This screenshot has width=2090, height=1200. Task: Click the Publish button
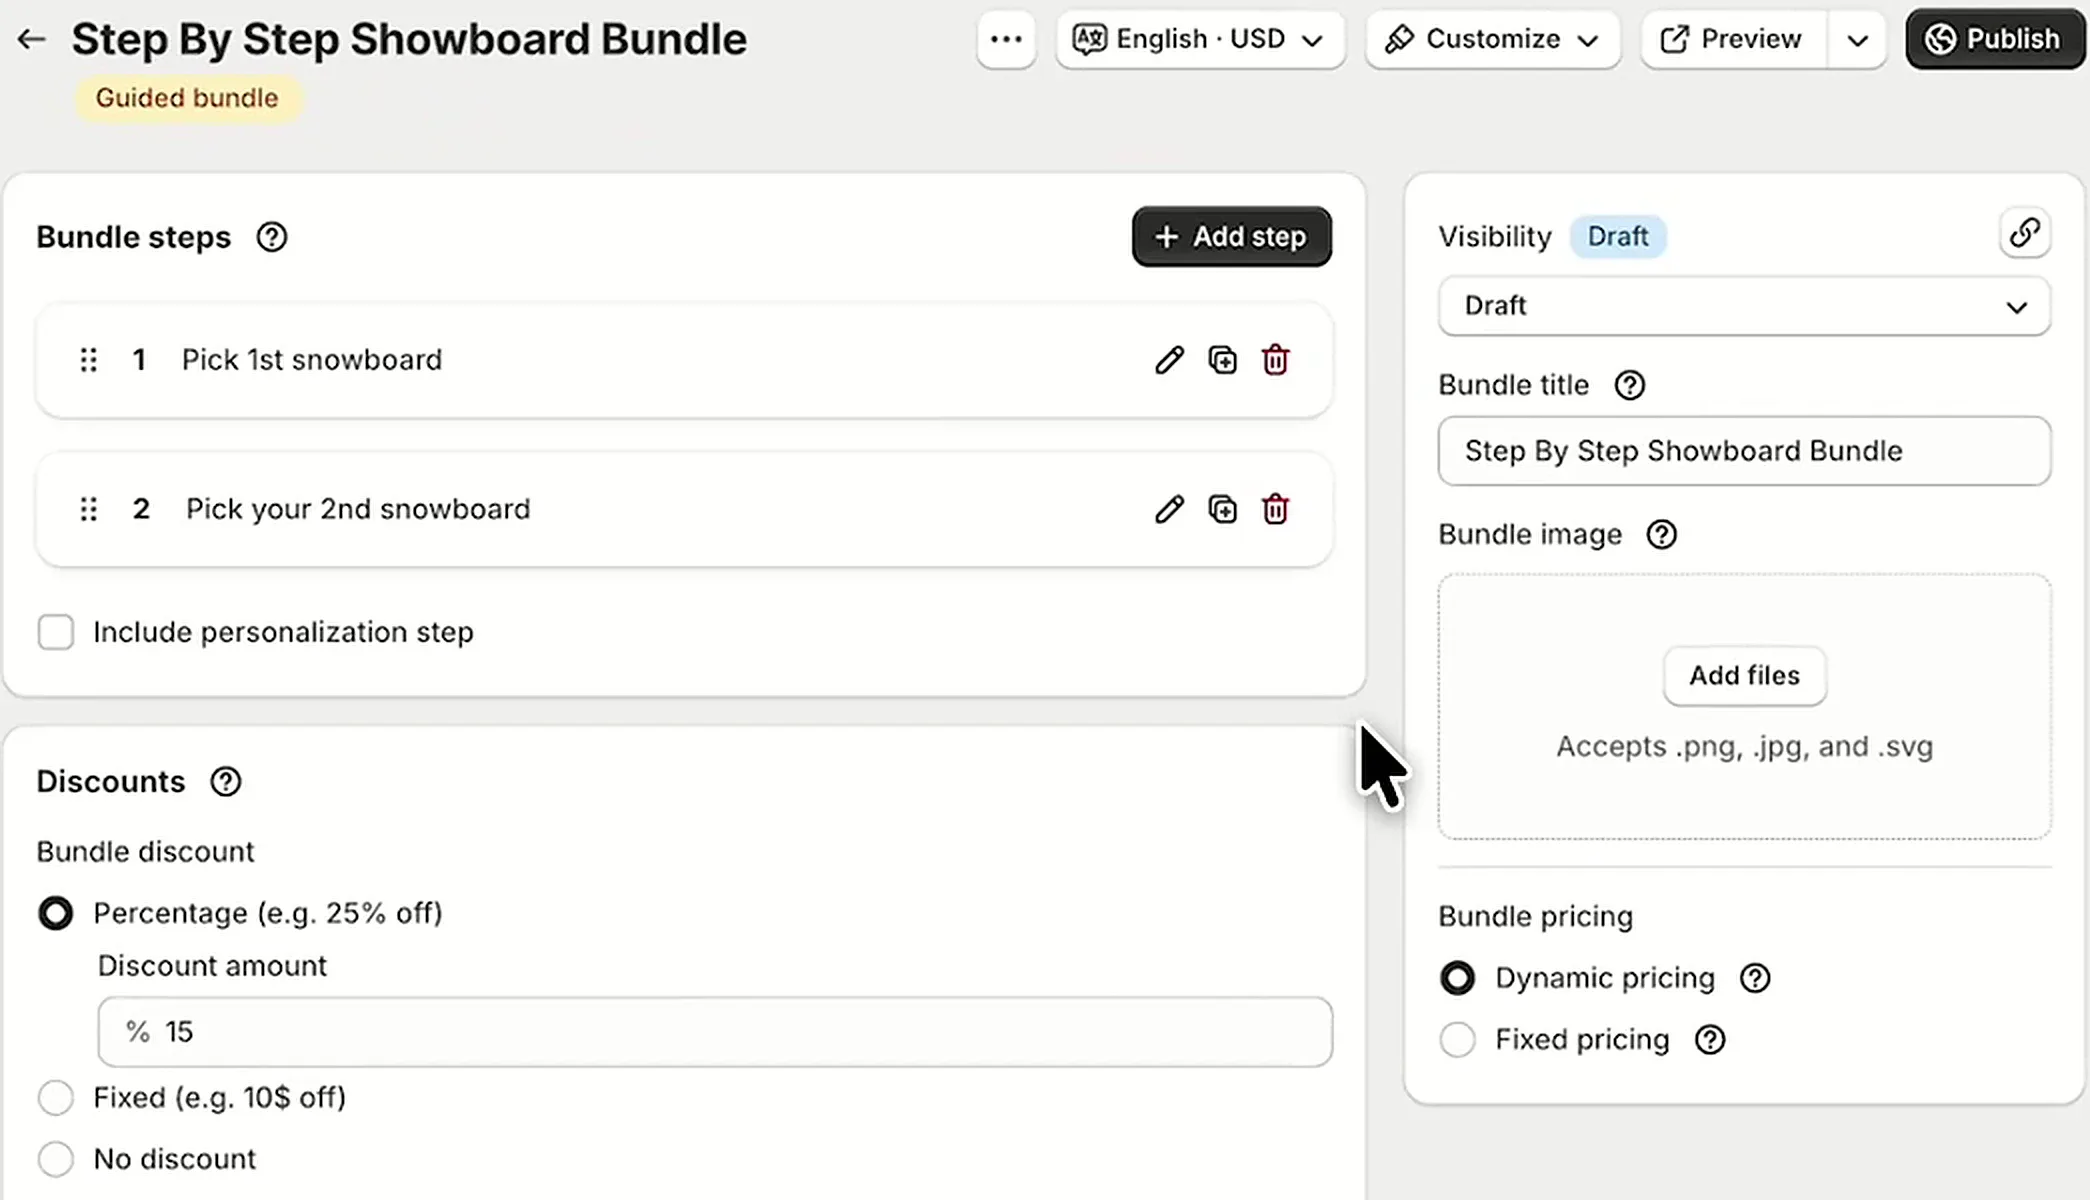1995,39
